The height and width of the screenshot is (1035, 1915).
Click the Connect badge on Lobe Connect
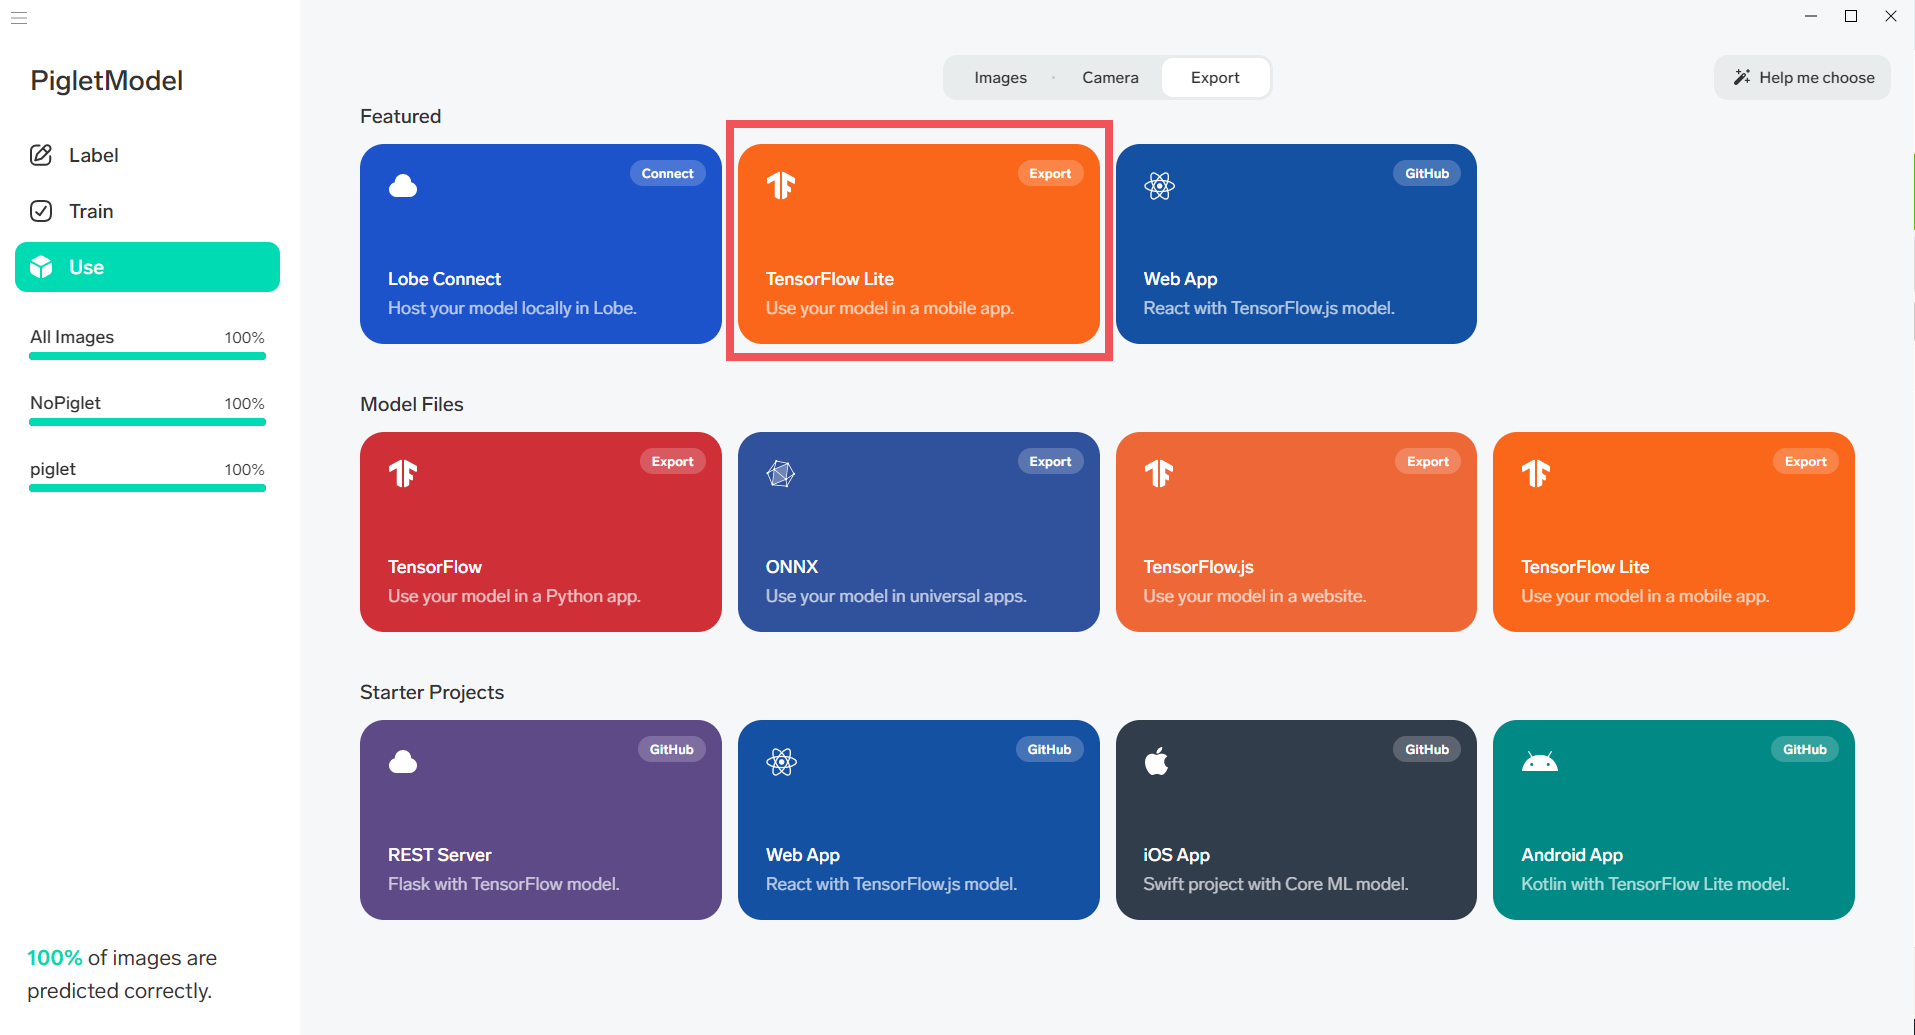pos(667,173)
